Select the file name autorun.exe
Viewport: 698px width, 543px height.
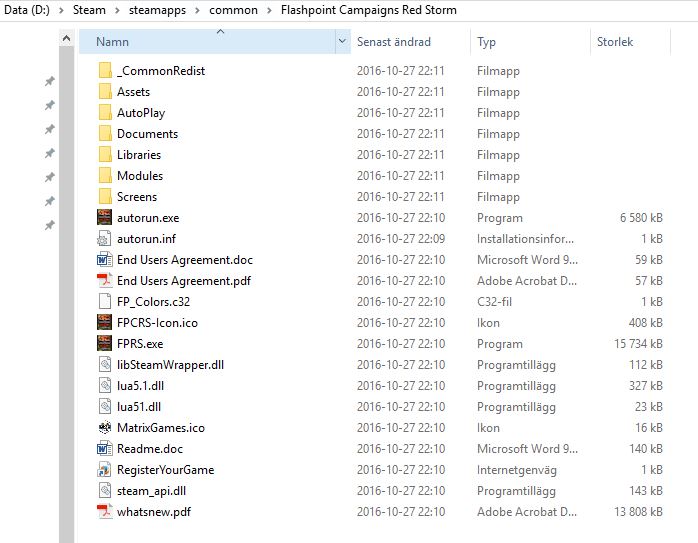click(148, 218)
